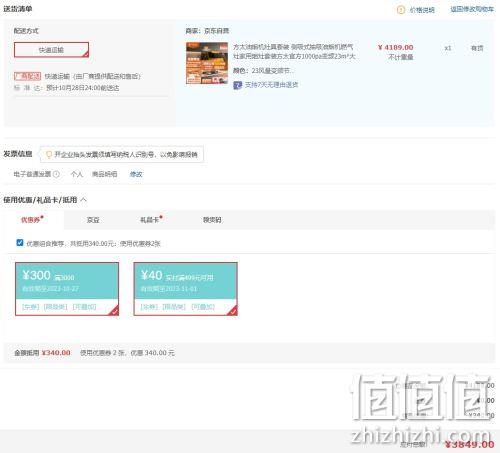Click the price info question icon
Screen dimensions: 500x453
coord(401,10)
